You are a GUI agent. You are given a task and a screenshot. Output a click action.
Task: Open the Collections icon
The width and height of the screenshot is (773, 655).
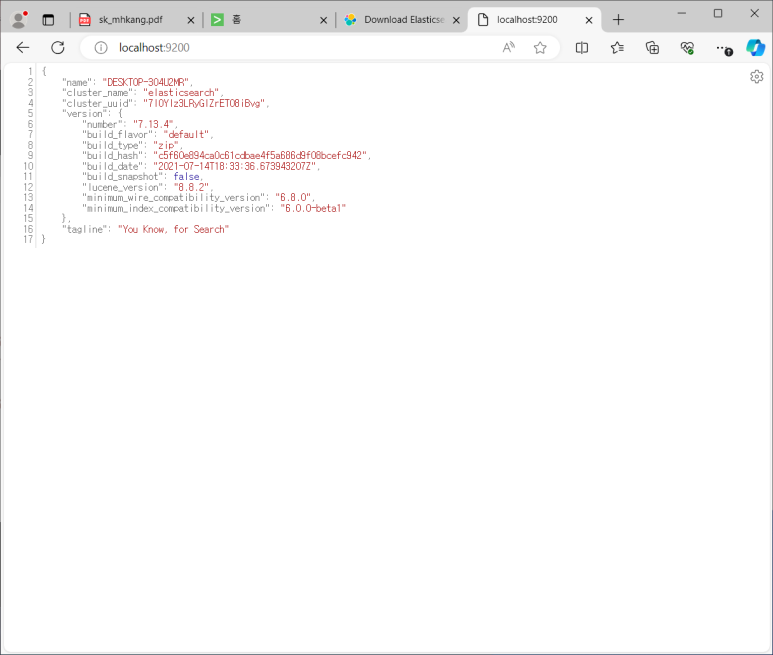[x=652, y=47]
